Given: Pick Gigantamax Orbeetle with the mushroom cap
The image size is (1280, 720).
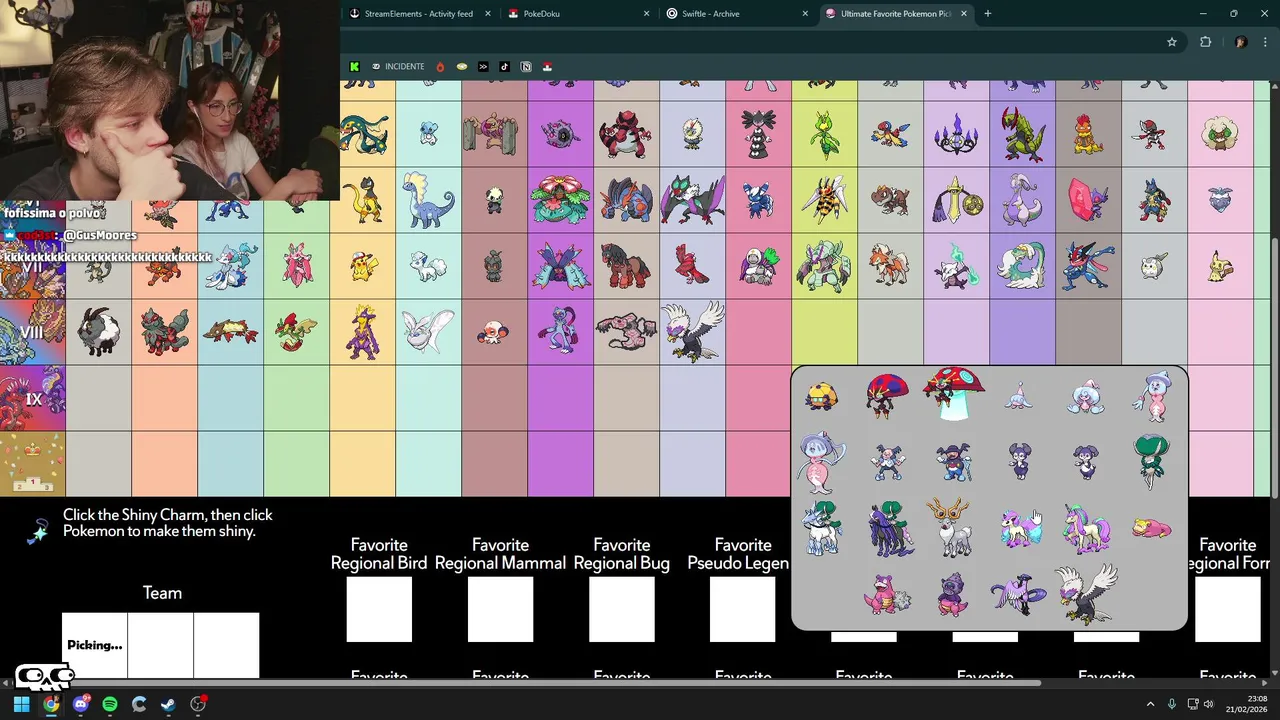Looking at the screenshot, I should tap(954, 394).
